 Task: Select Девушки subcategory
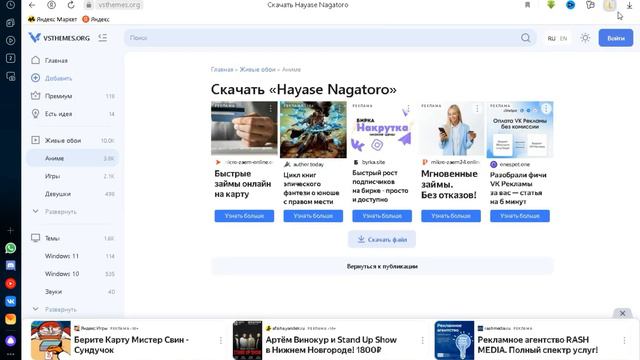pyautogui.click(x=73, y=194)
